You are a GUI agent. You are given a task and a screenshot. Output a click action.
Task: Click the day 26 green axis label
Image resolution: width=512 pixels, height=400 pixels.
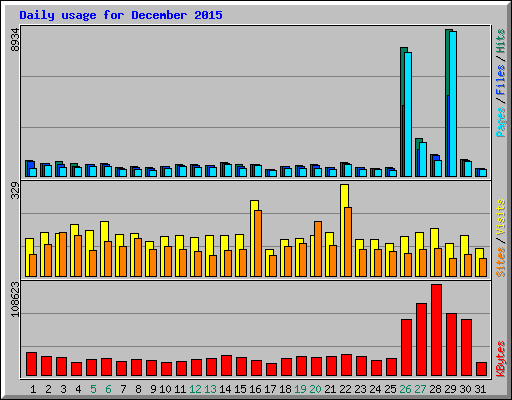click(405, 389)
